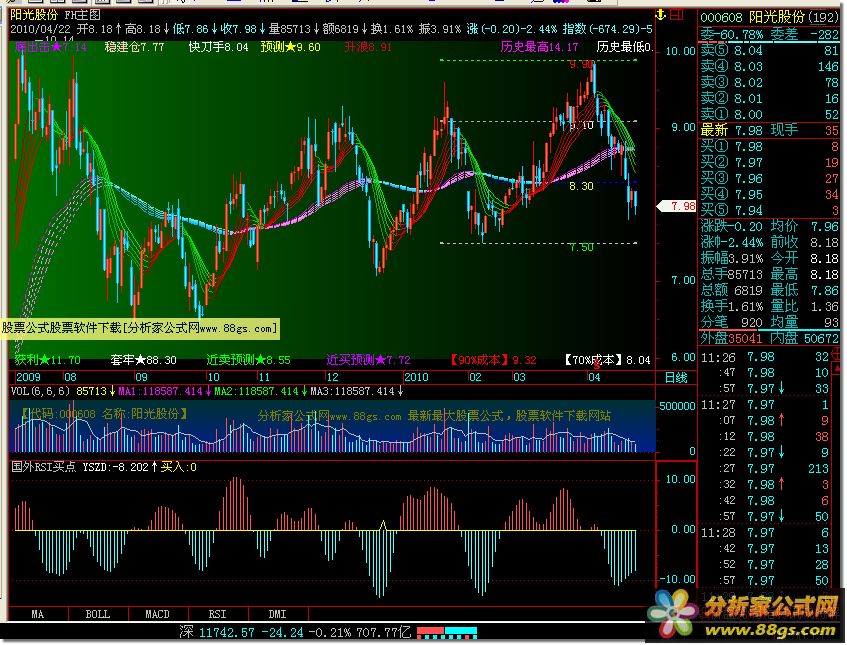Image resolution: width=847 pixels, height=645 pixels.
Task: Click the 近买预测★7.72 label
Action: click(x=368, y=360)
